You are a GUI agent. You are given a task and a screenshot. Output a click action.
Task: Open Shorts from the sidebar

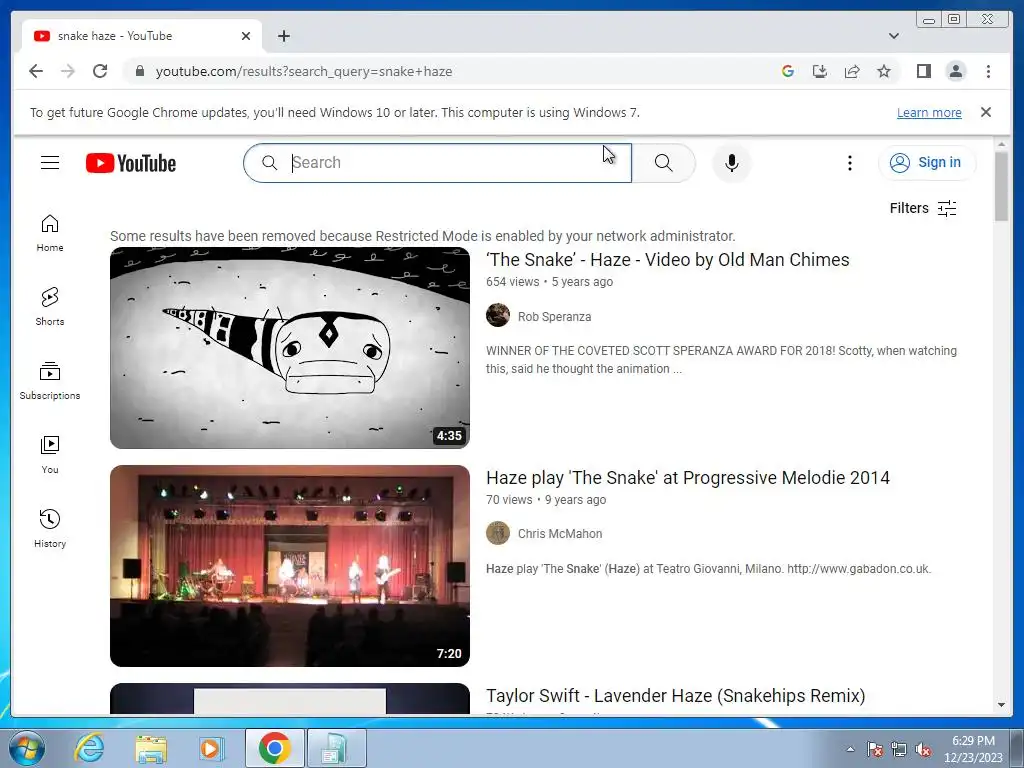pyautogui.click(x=50, y=308)
